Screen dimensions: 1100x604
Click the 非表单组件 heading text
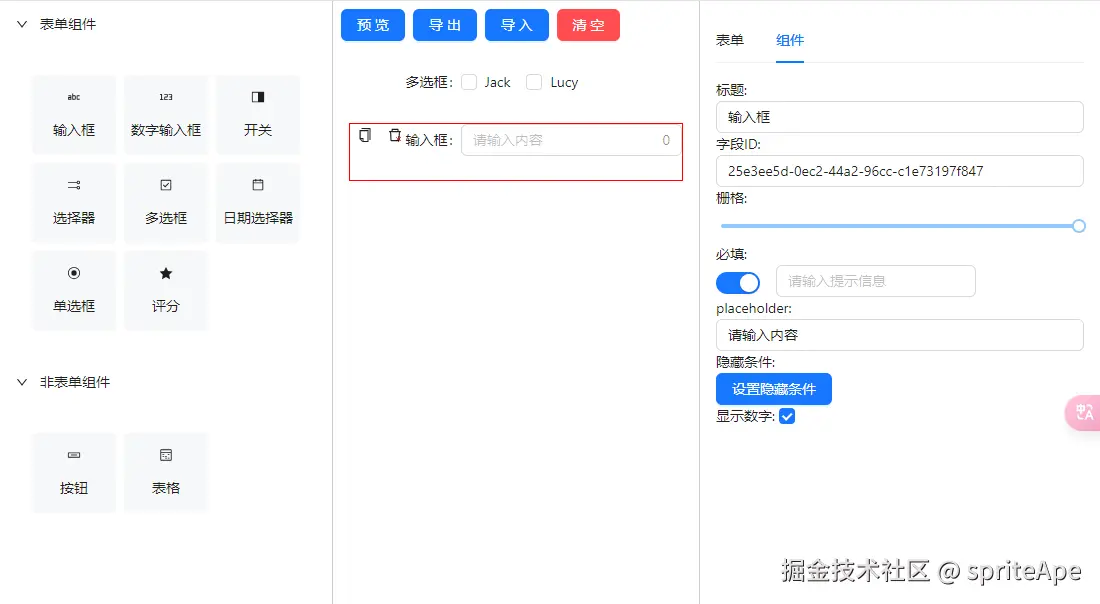75,382
